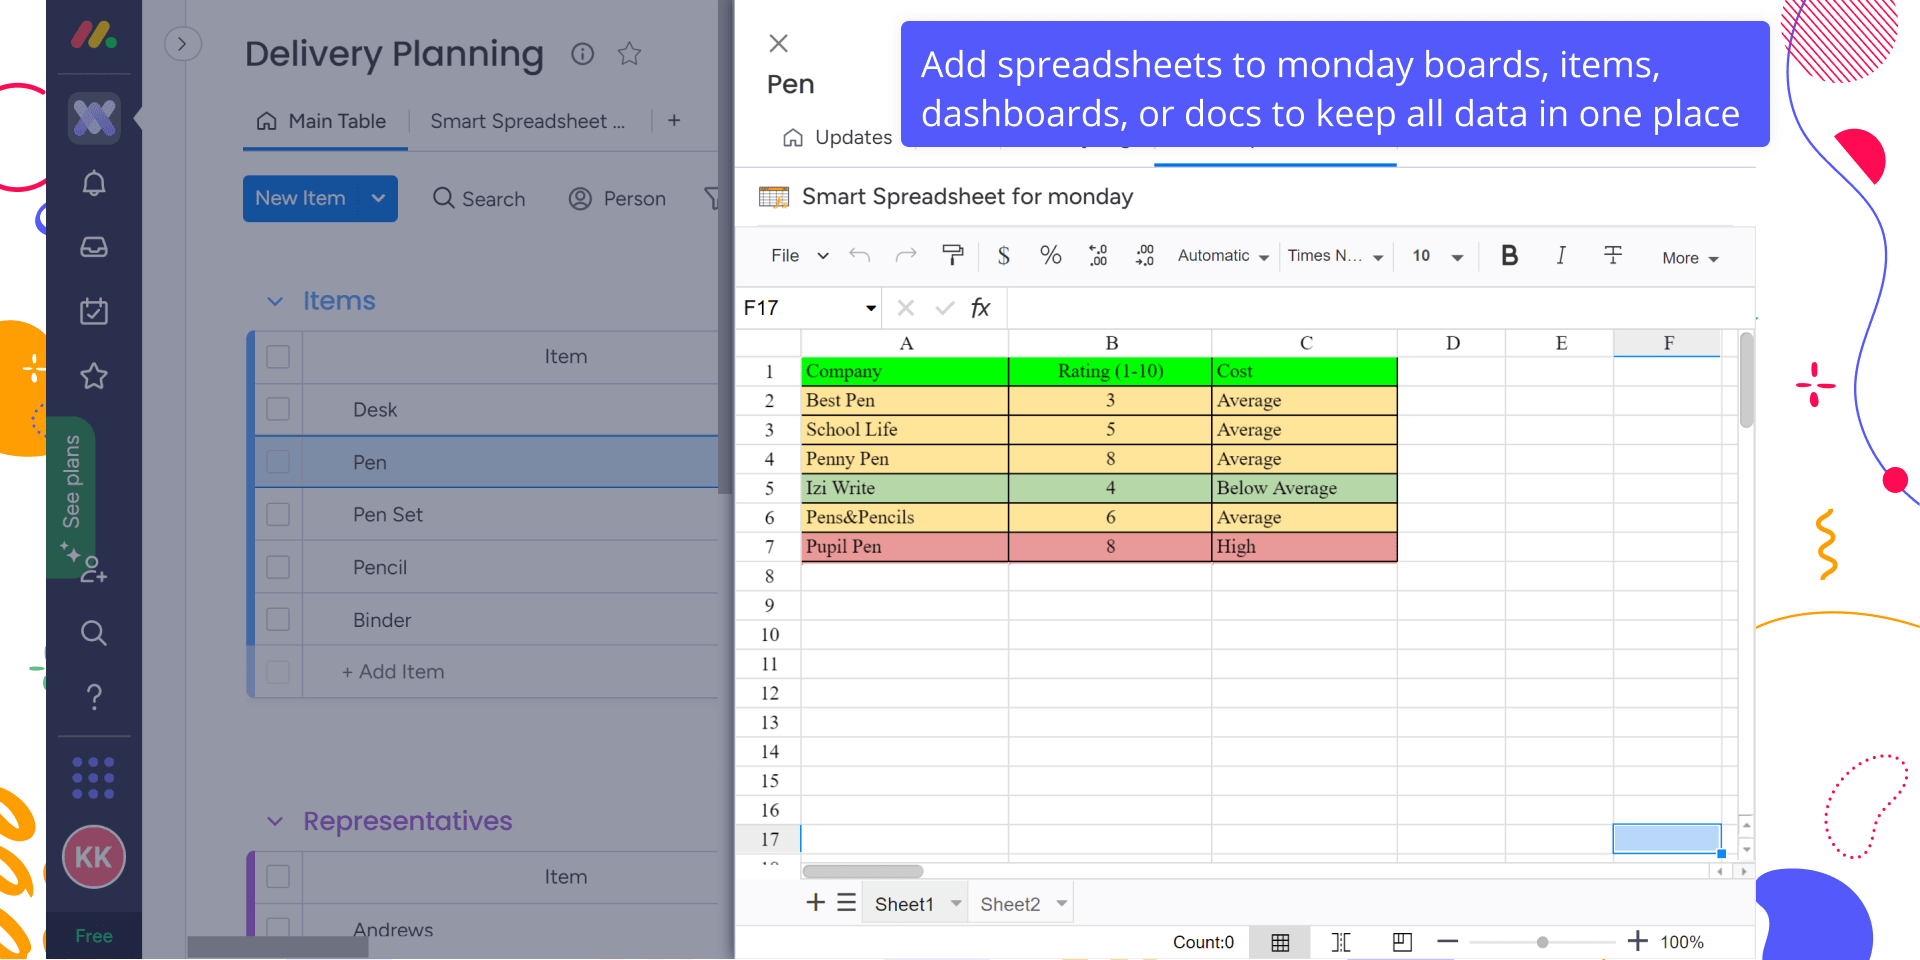Check the Pen row checkbox
Screen dimensions: 1920x960
(x=278, y=462)
